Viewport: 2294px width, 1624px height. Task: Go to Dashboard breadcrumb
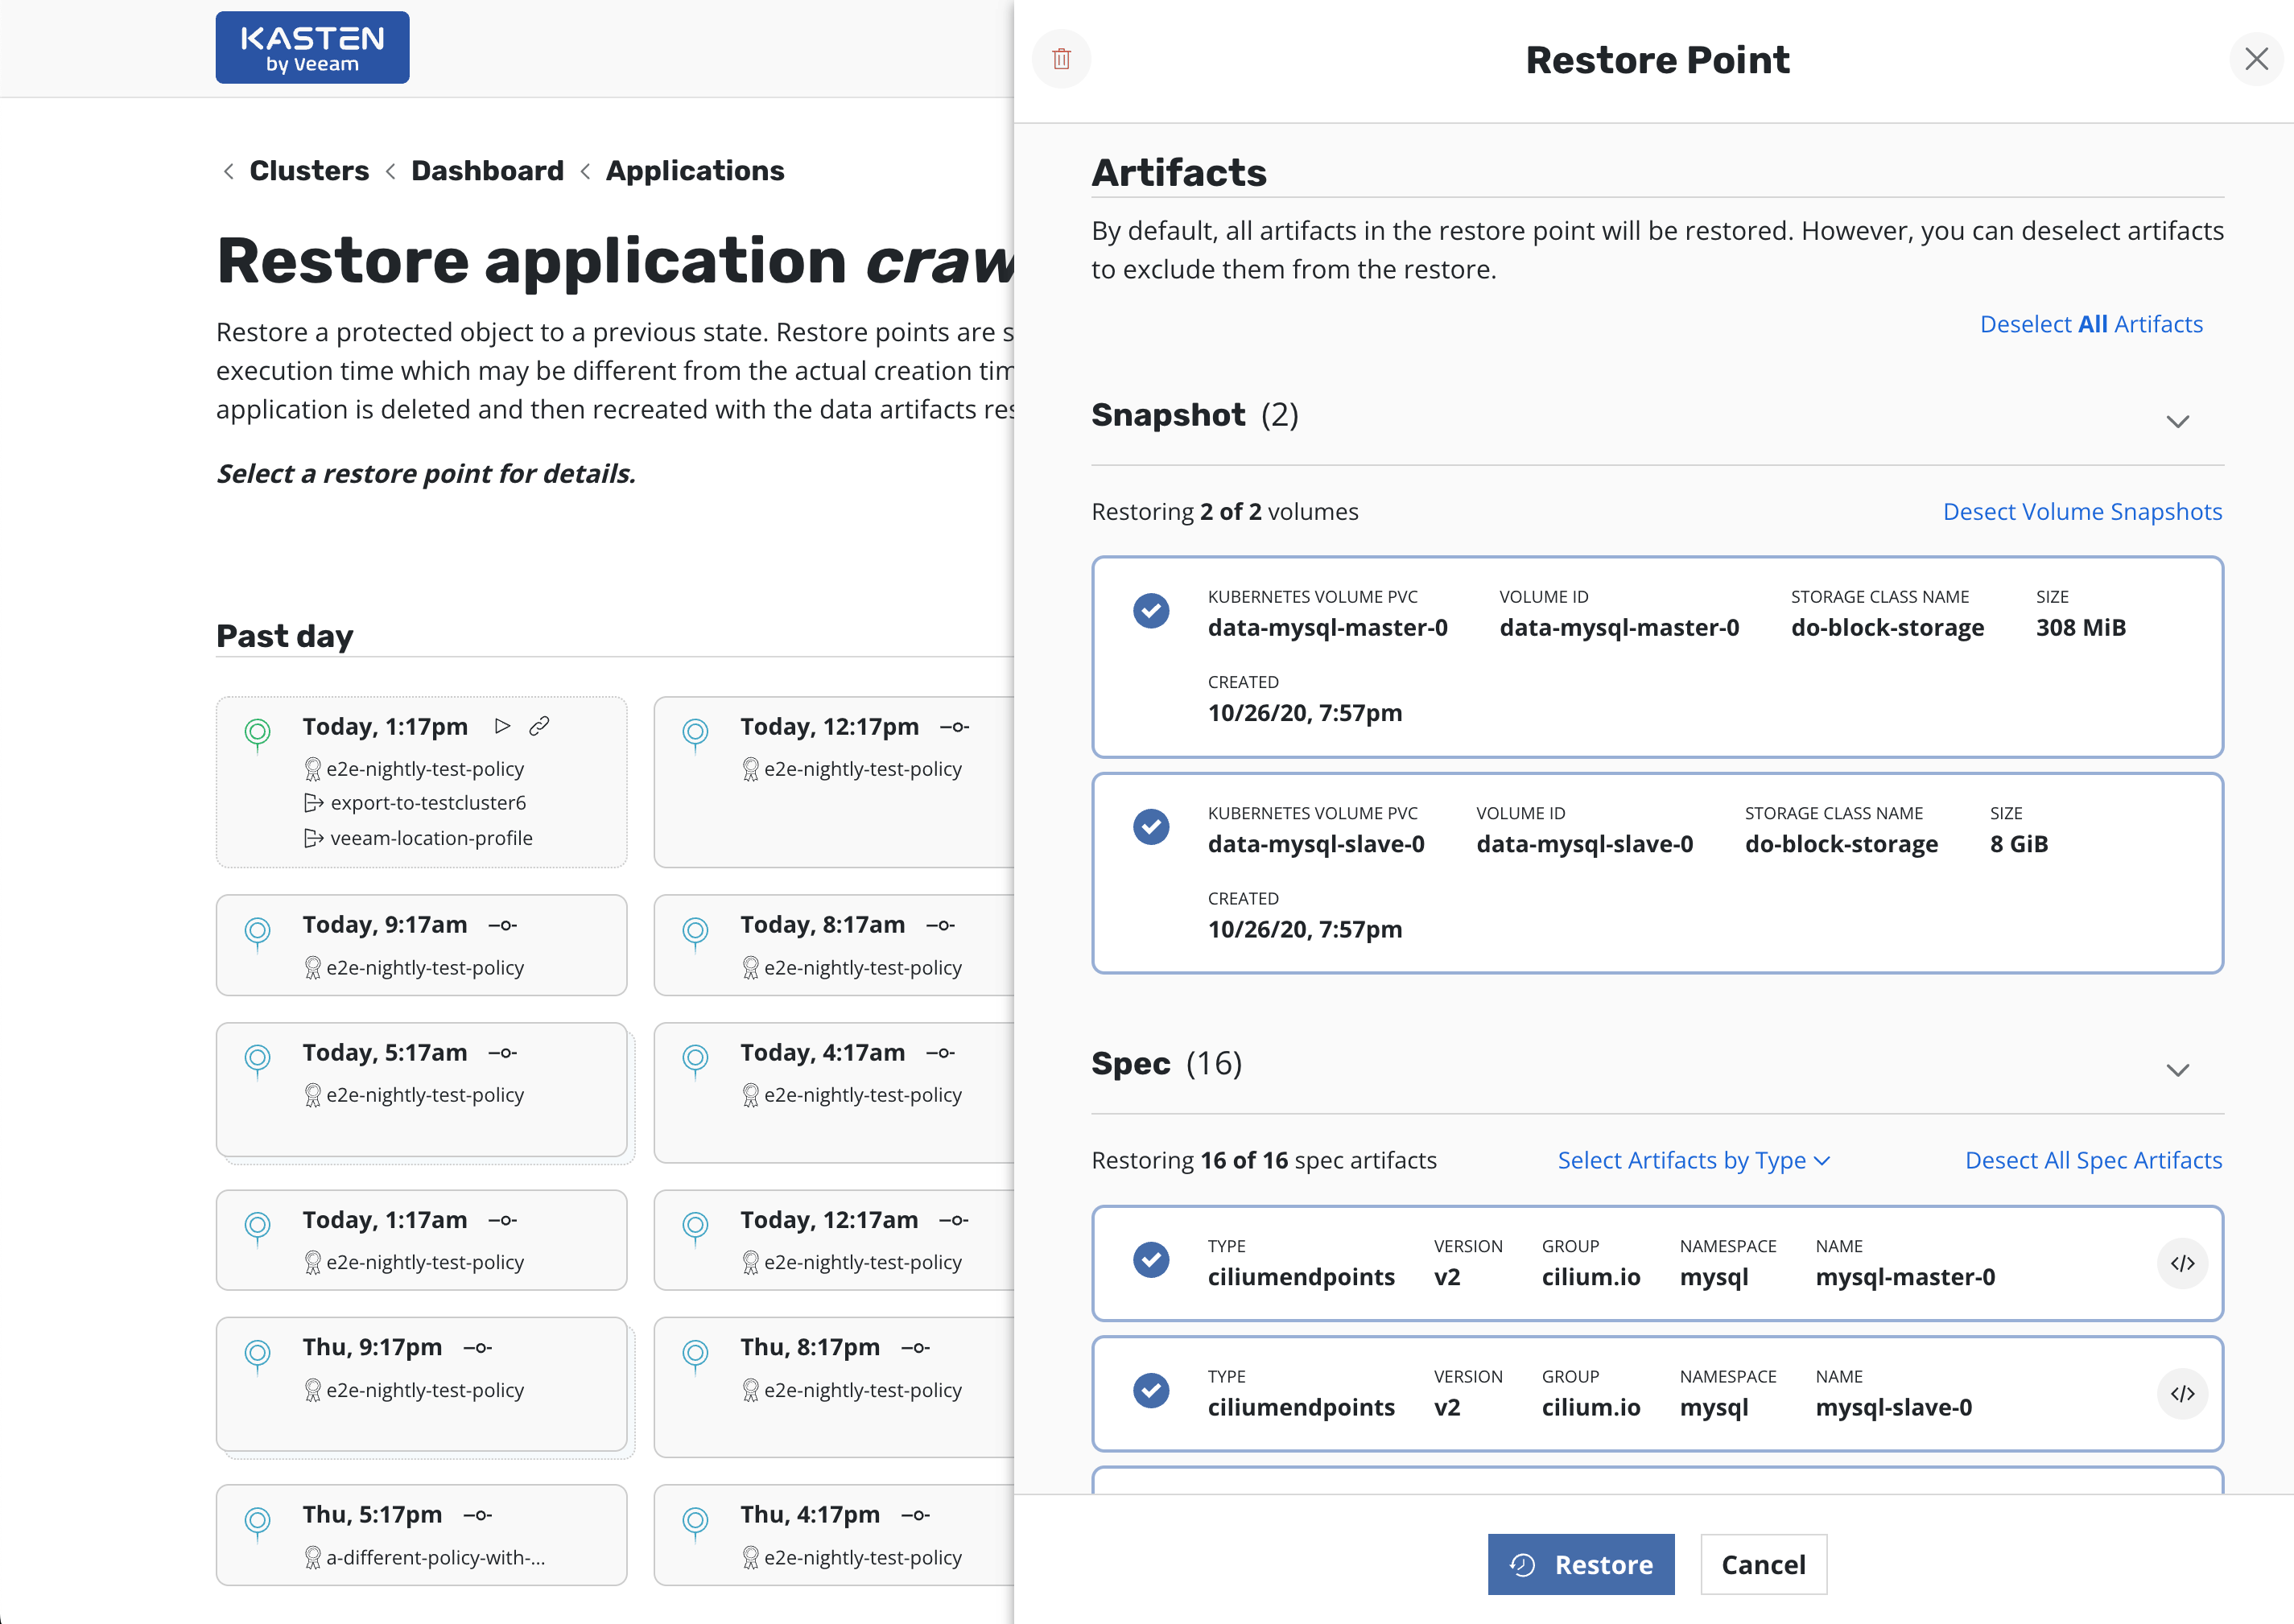487,171
